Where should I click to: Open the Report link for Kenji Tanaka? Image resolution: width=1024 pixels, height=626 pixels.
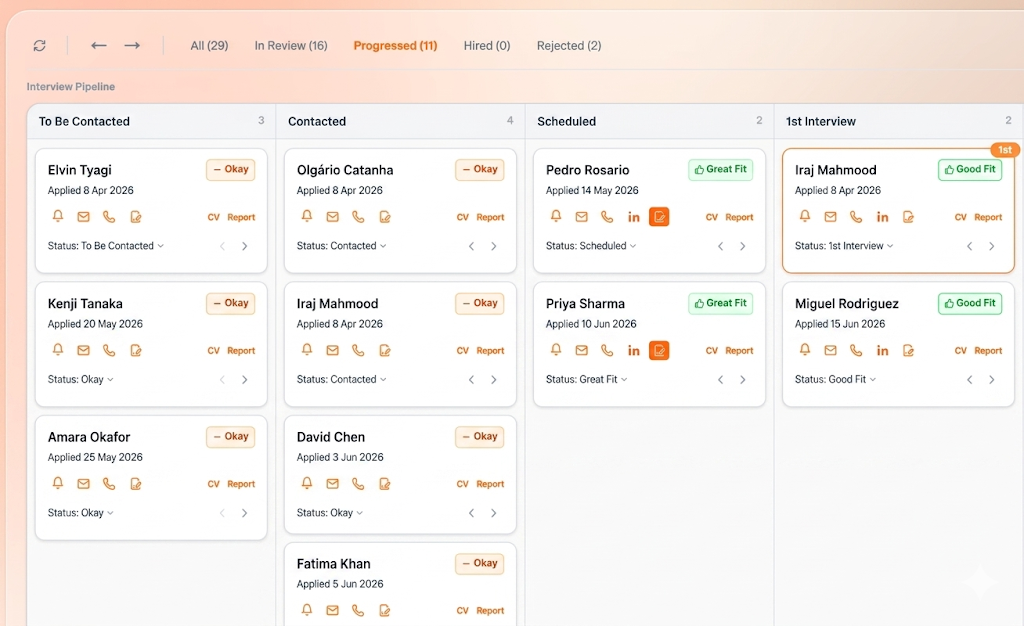click(x=241, y=351)
